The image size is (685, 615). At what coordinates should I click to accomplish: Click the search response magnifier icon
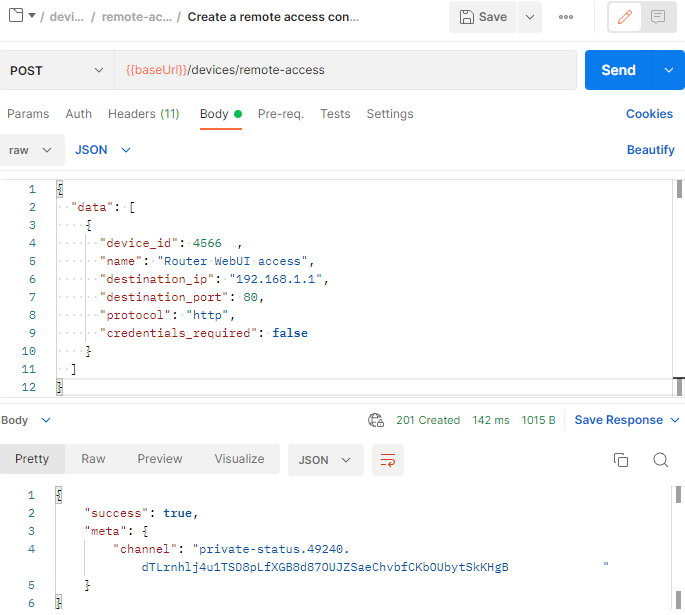point(660,460)
